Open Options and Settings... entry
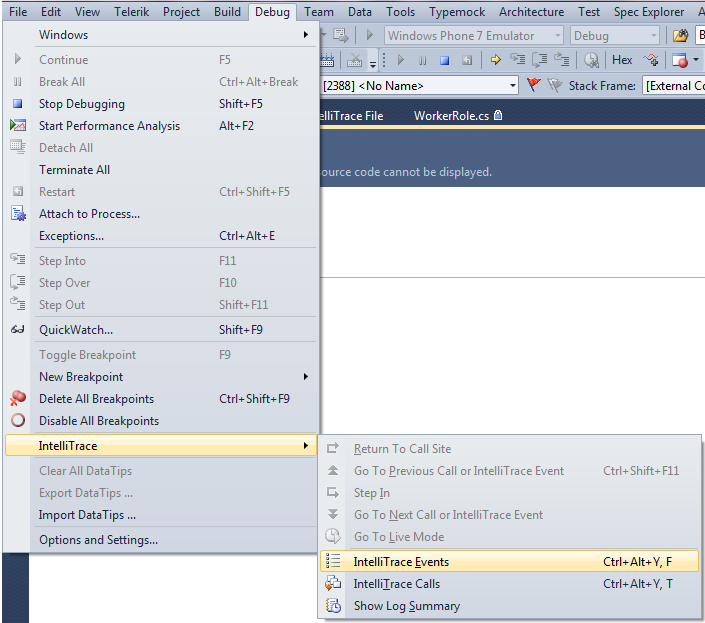This screenshot has height=623, width=705. [x=161, y=540]
